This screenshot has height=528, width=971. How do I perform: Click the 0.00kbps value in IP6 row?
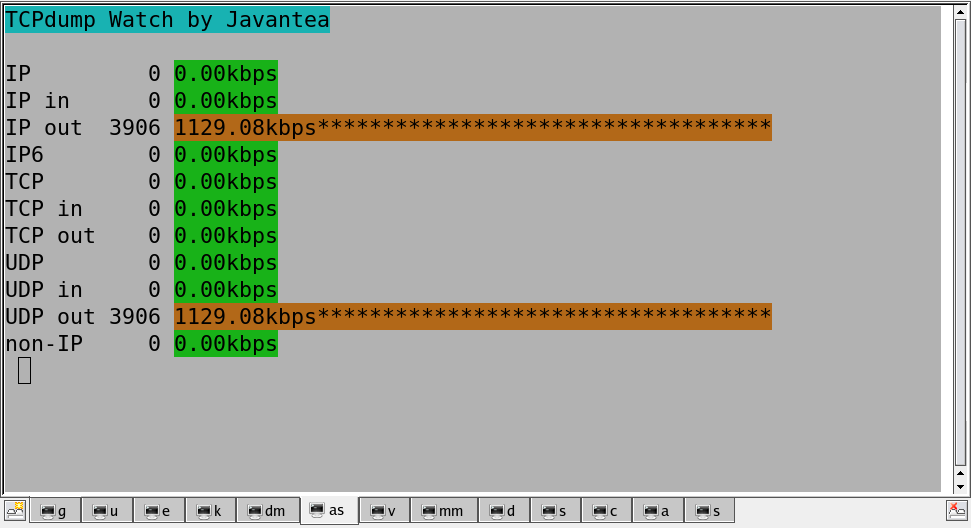[x=226, y=155]
